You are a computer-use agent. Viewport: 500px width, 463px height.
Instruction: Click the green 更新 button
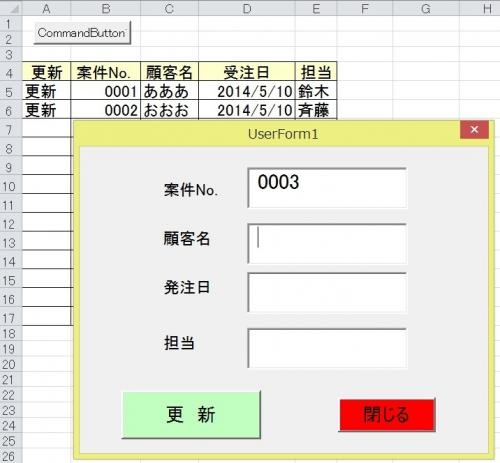[191, 415]
